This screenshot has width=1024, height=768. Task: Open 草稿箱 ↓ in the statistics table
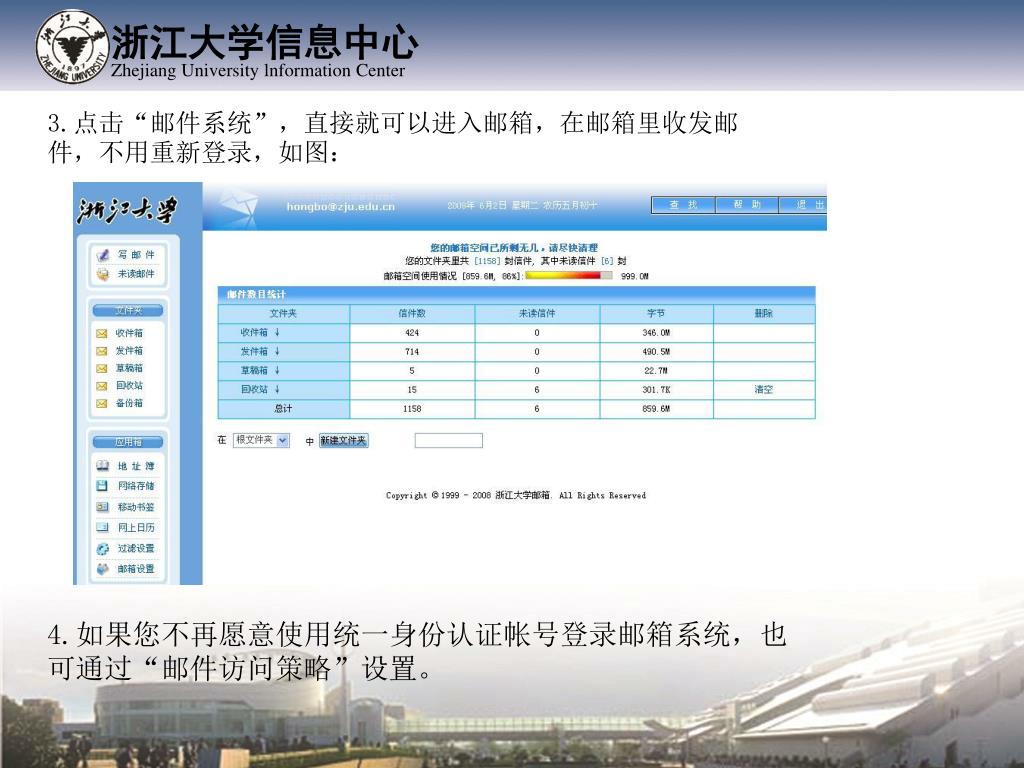pyautogui.click(x=260, y=370)
